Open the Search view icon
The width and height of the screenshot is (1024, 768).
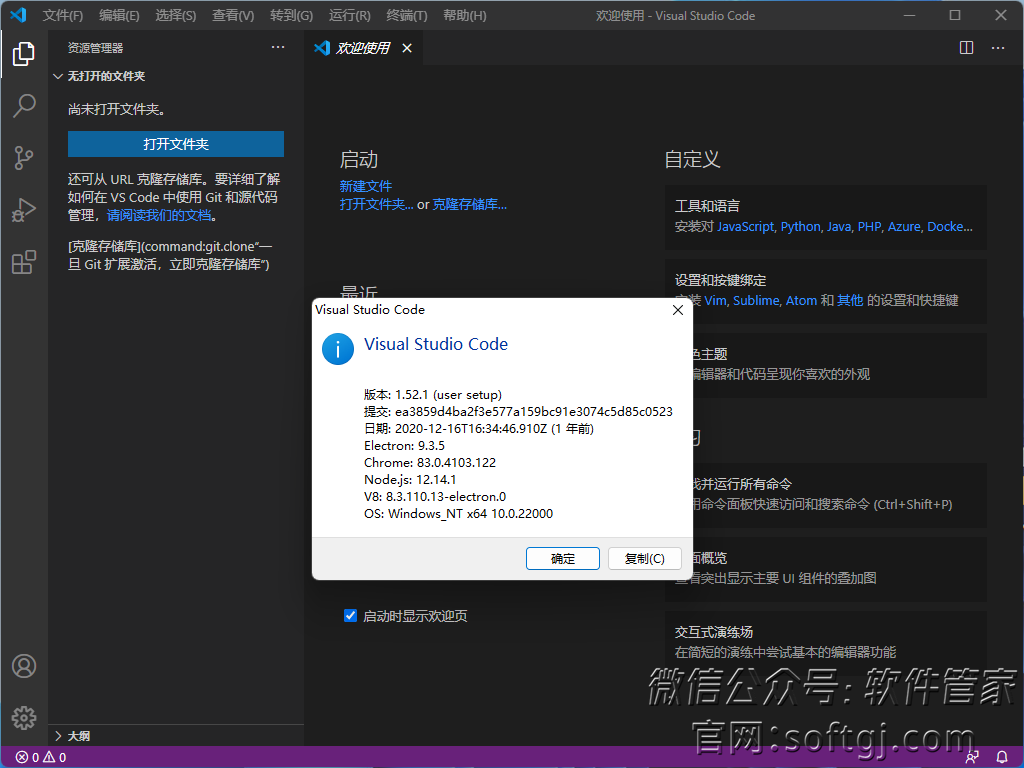(x=24, y=106)
